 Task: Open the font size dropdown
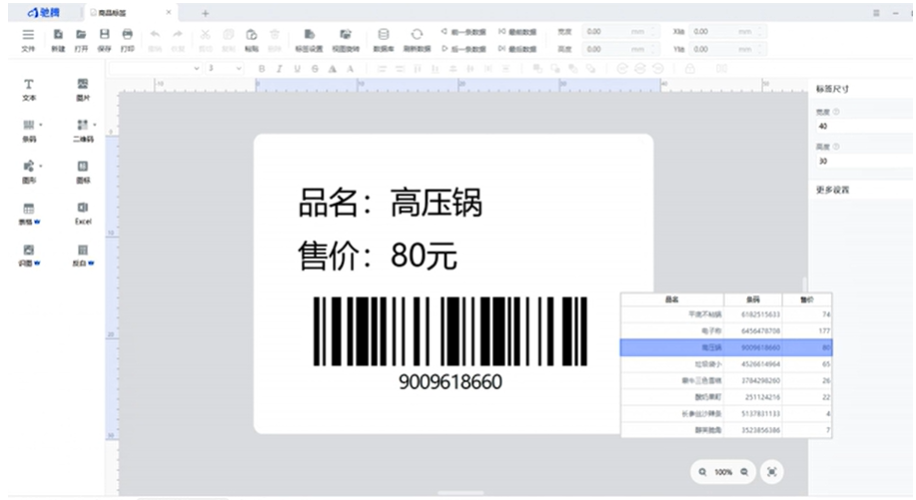224,68
